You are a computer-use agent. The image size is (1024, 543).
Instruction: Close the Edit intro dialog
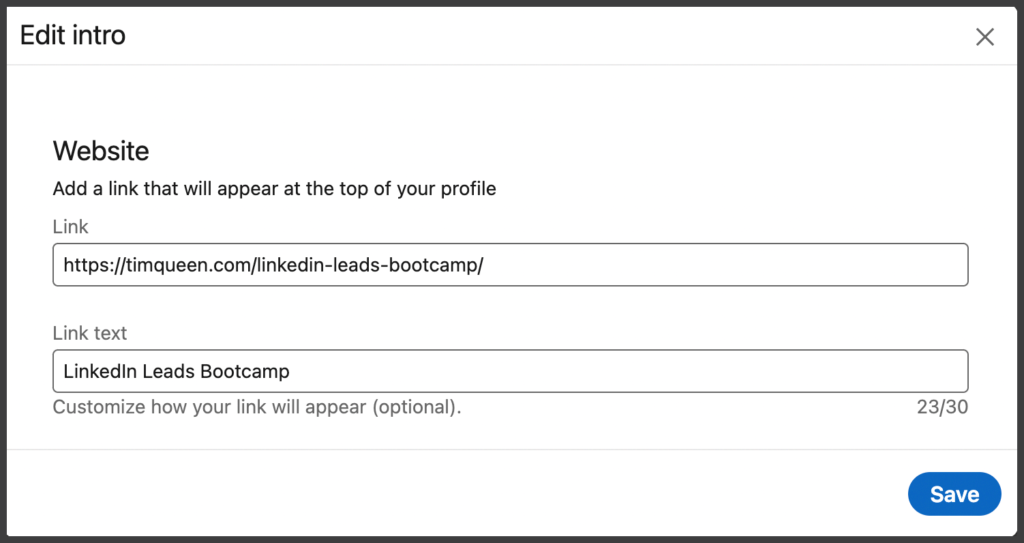coord(985,37)
